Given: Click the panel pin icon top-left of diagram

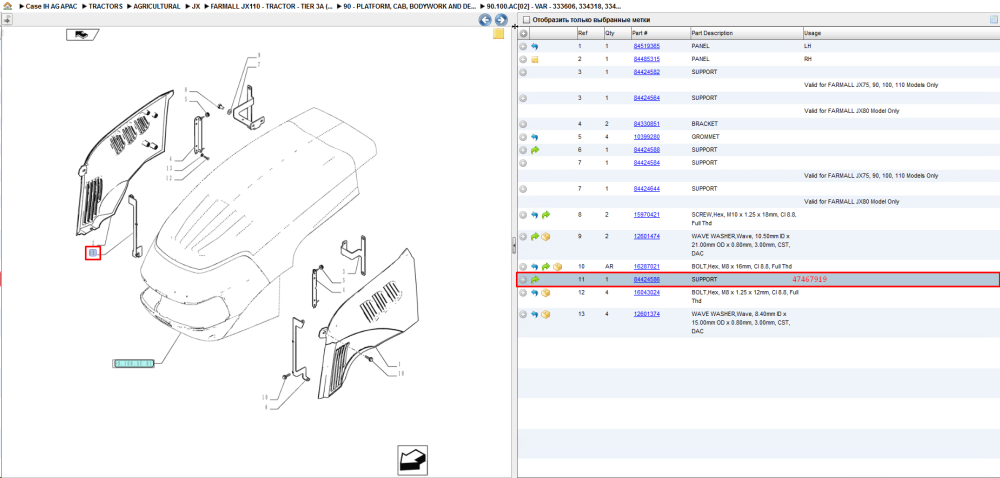Looking at the screenshot, I should [6, 20].
